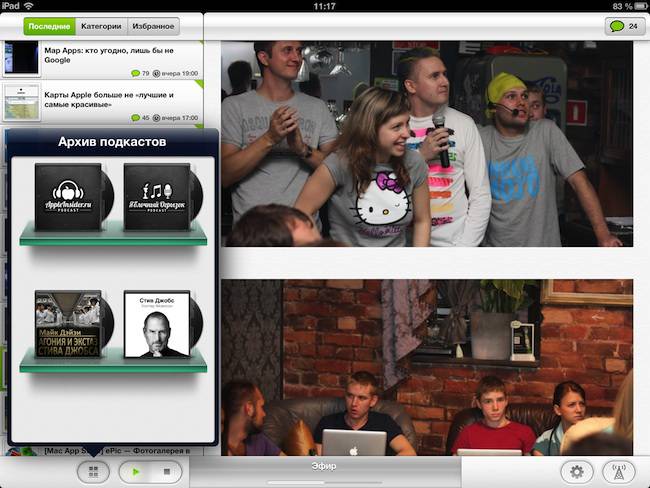This screenshot has height=488, width=650.
Task: Toggle the podcast archive grid button
Action: (x=93, y=471)
